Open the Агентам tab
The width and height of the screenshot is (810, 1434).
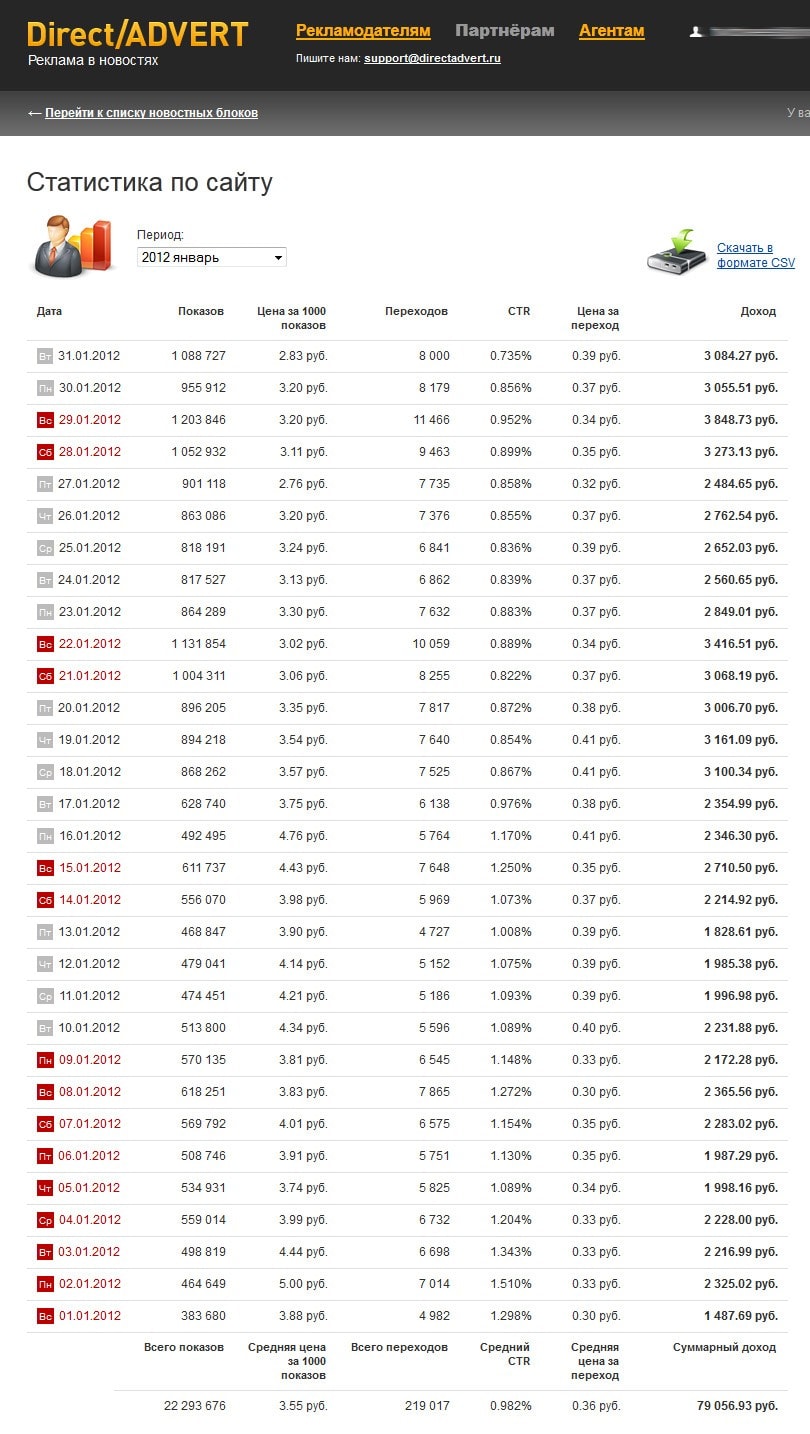(x=611, y=31)
